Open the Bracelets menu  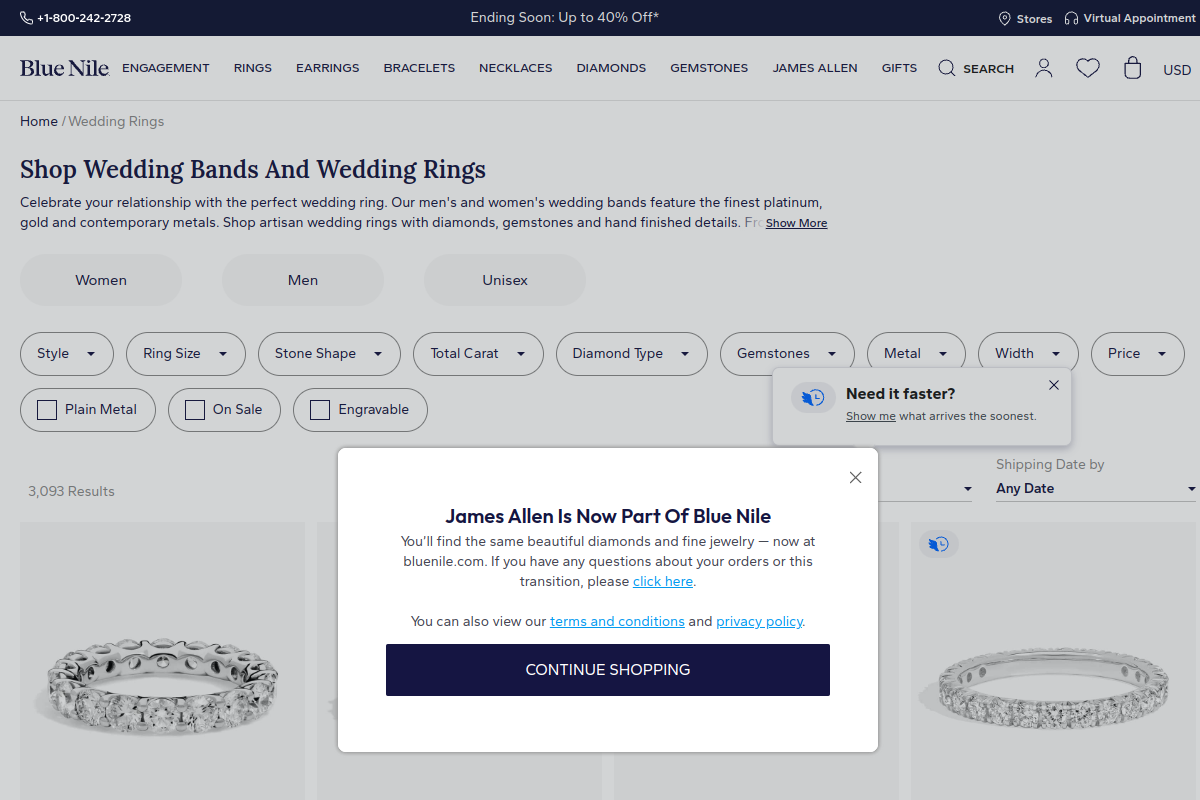pos(419,68)
